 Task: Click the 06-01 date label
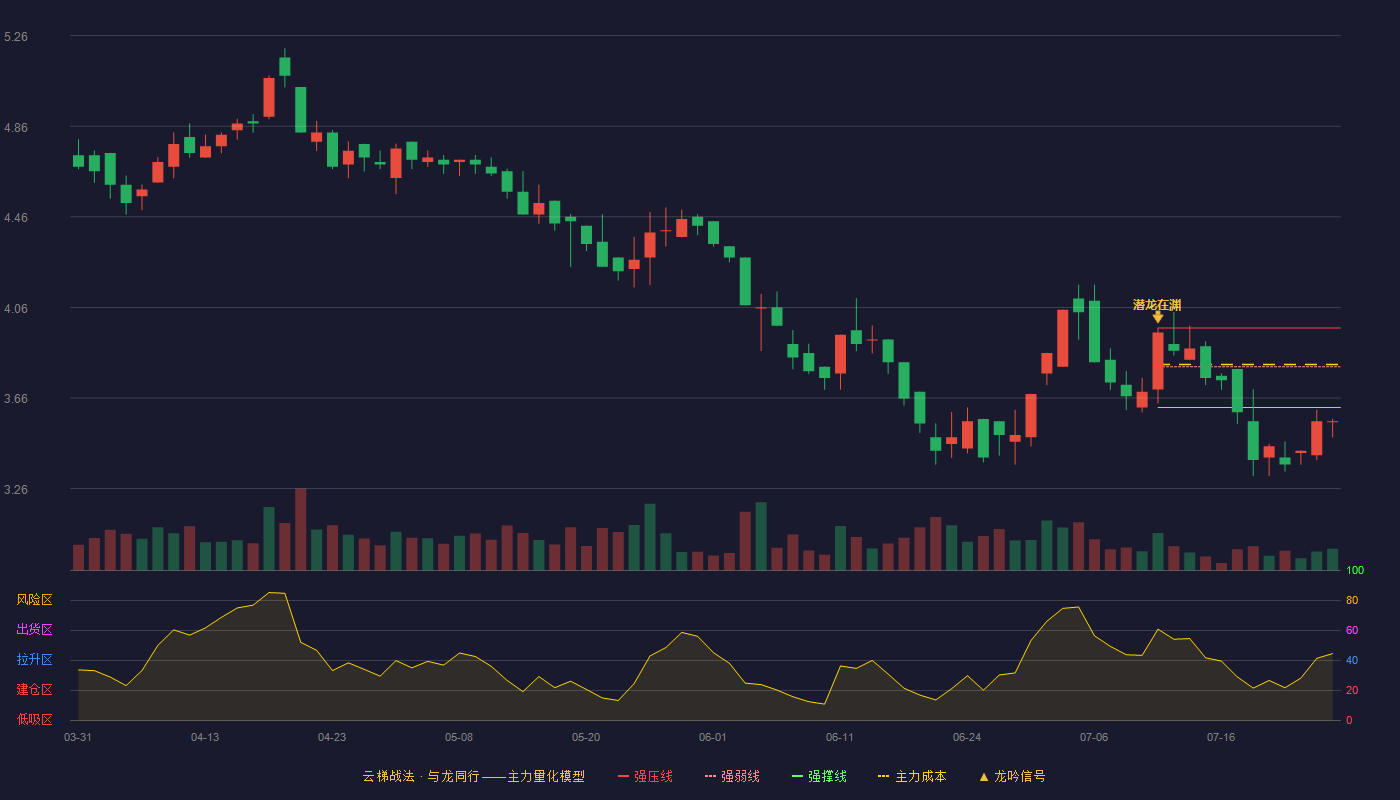click(713, 737)
